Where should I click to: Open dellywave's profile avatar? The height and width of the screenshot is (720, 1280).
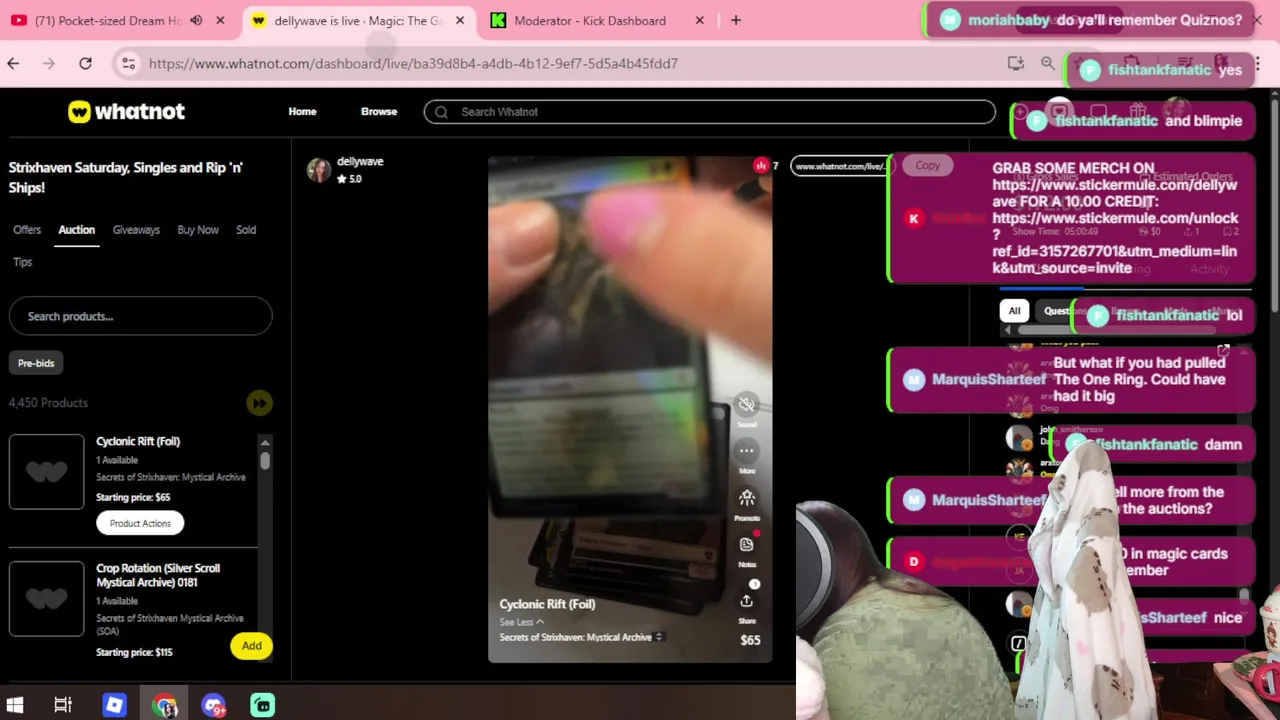pos(319,170)
